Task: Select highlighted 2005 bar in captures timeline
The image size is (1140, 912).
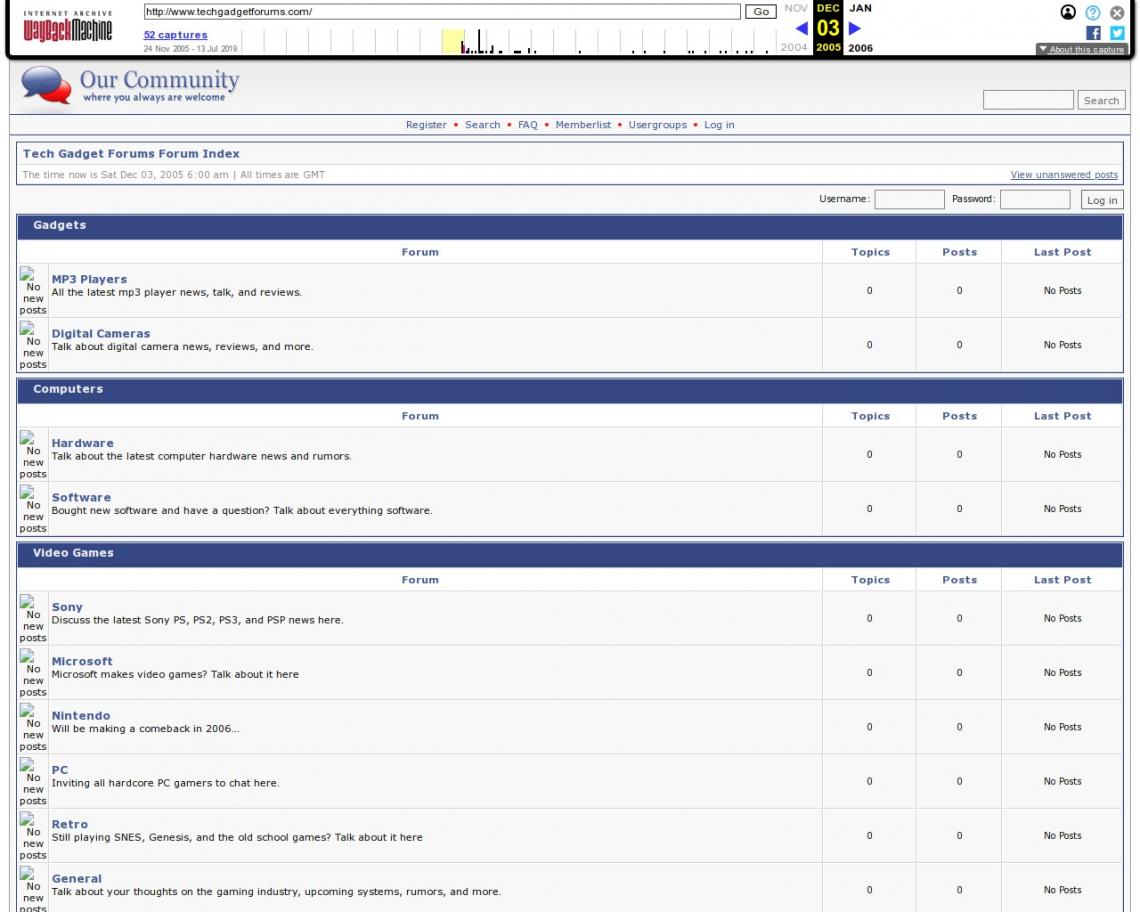Action: [x=453, y=41]
